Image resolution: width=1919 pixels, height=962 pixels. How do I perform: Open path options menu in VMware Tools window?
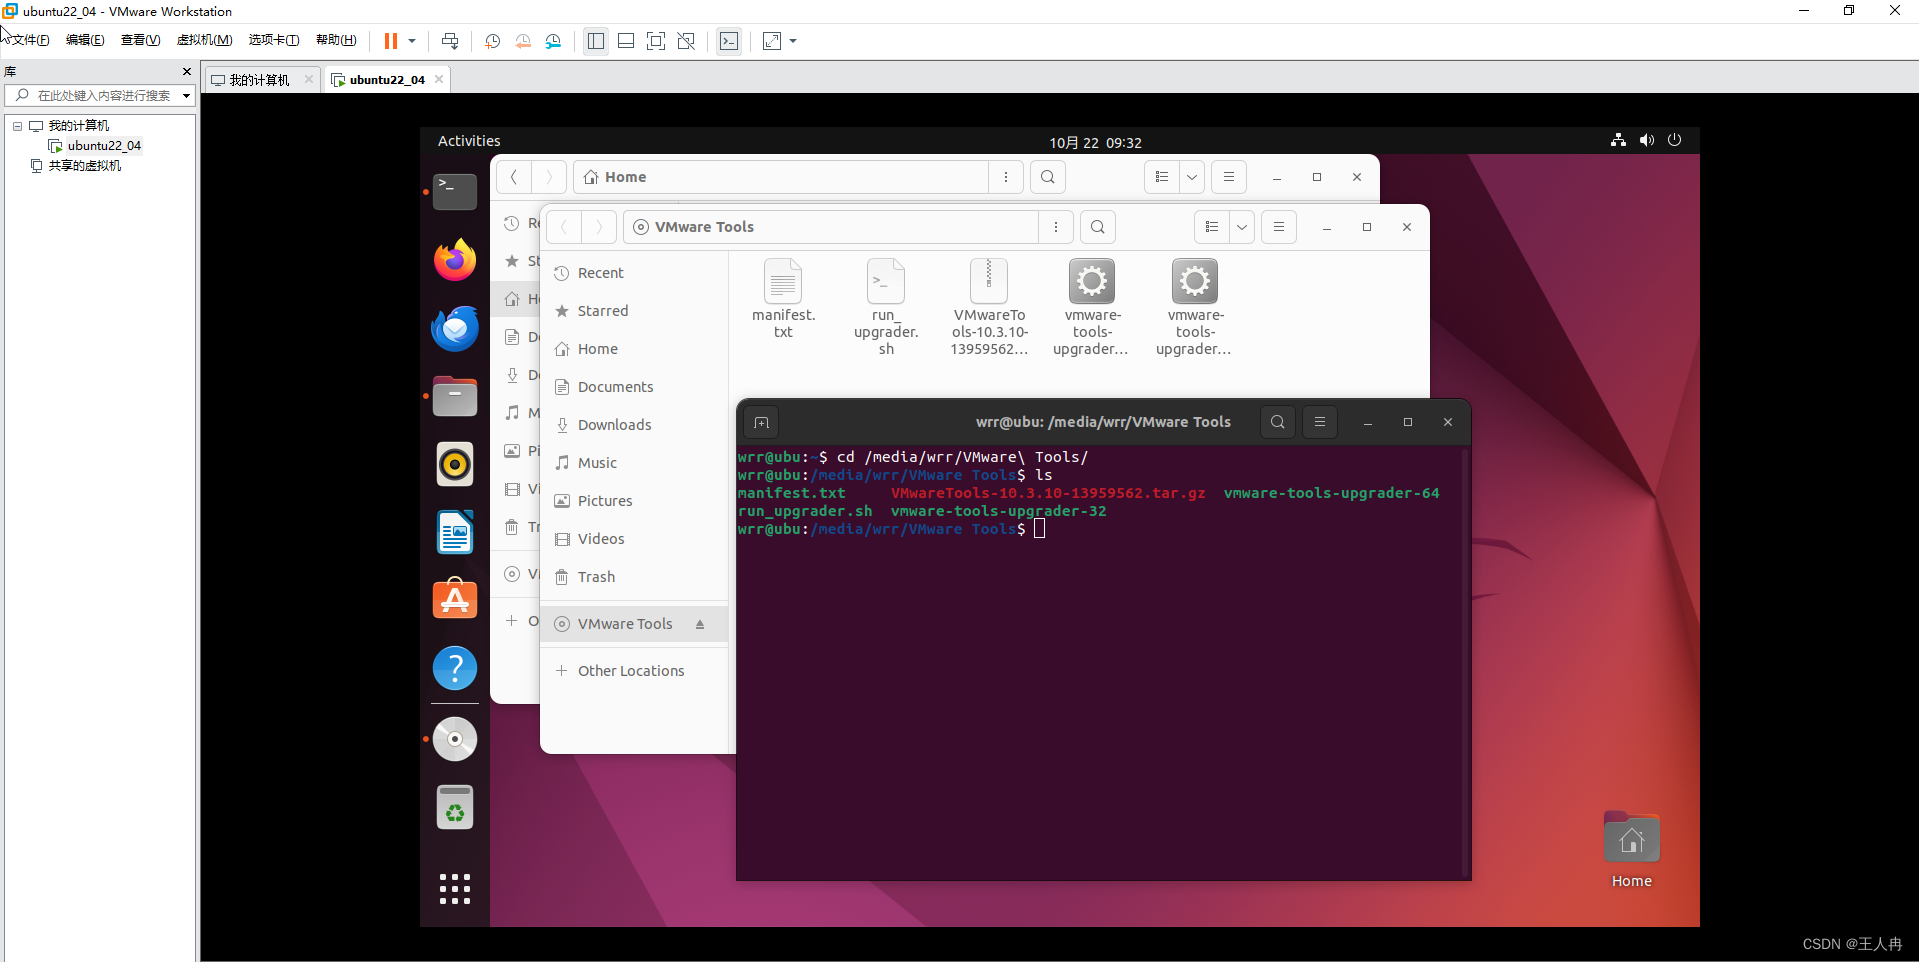point(1055,227)
